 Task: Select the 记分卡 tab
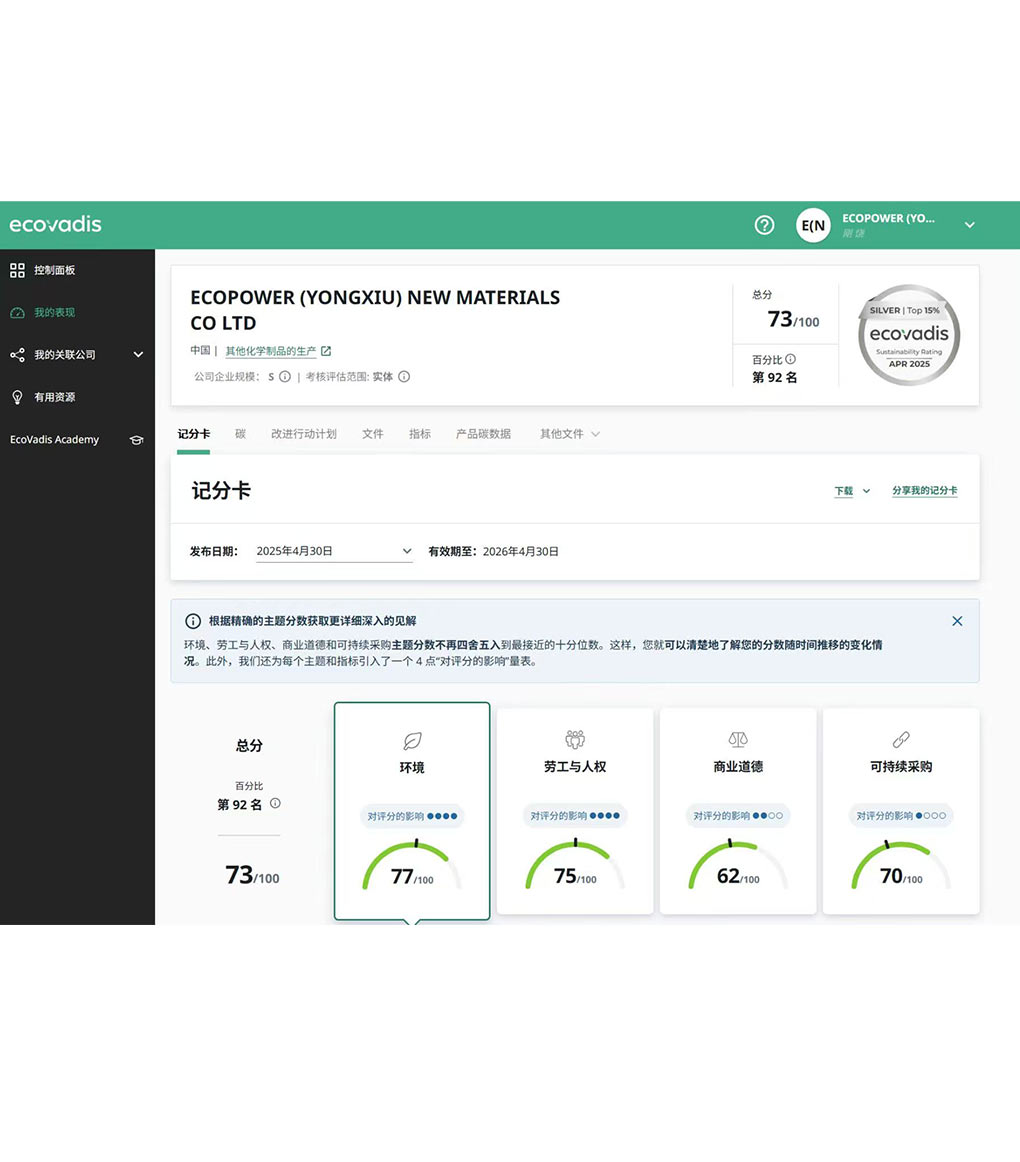click(x=193, y=434)
